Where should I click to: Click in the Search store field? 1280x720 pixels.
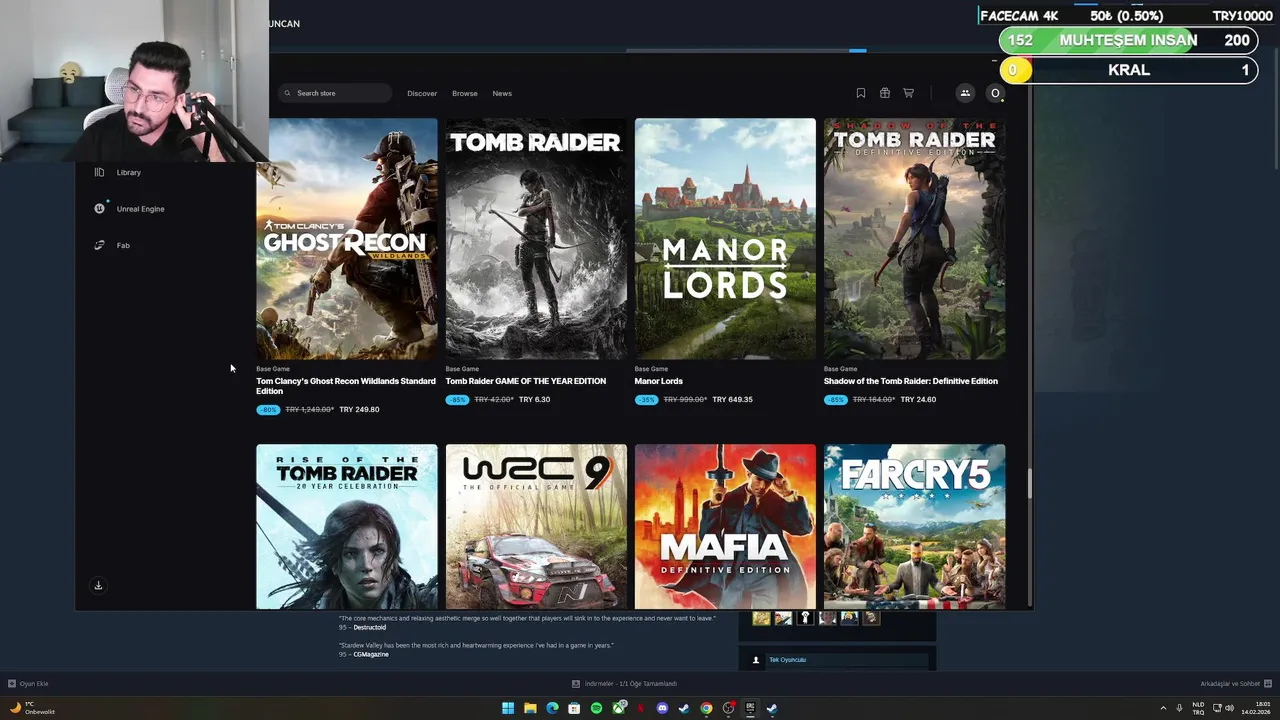[335, 93]
